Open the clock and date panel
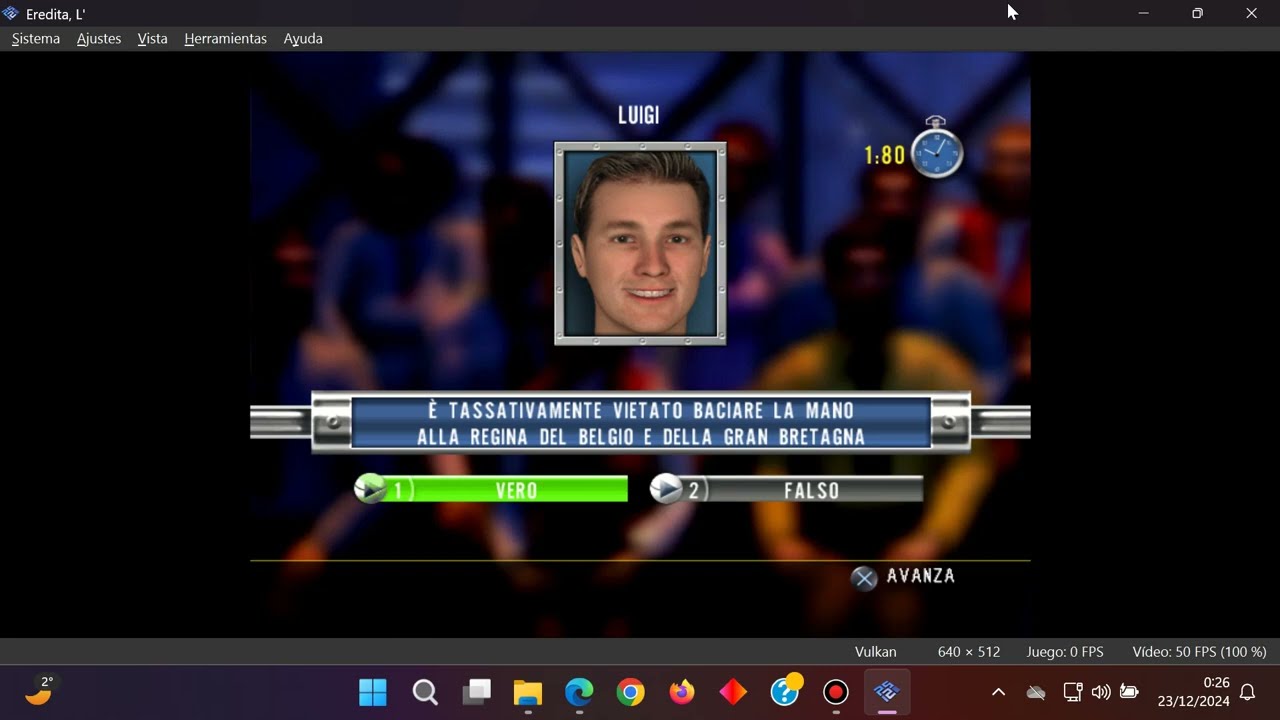The width and height of the screenshot is (1280, 720). (x=1193, y=692)
